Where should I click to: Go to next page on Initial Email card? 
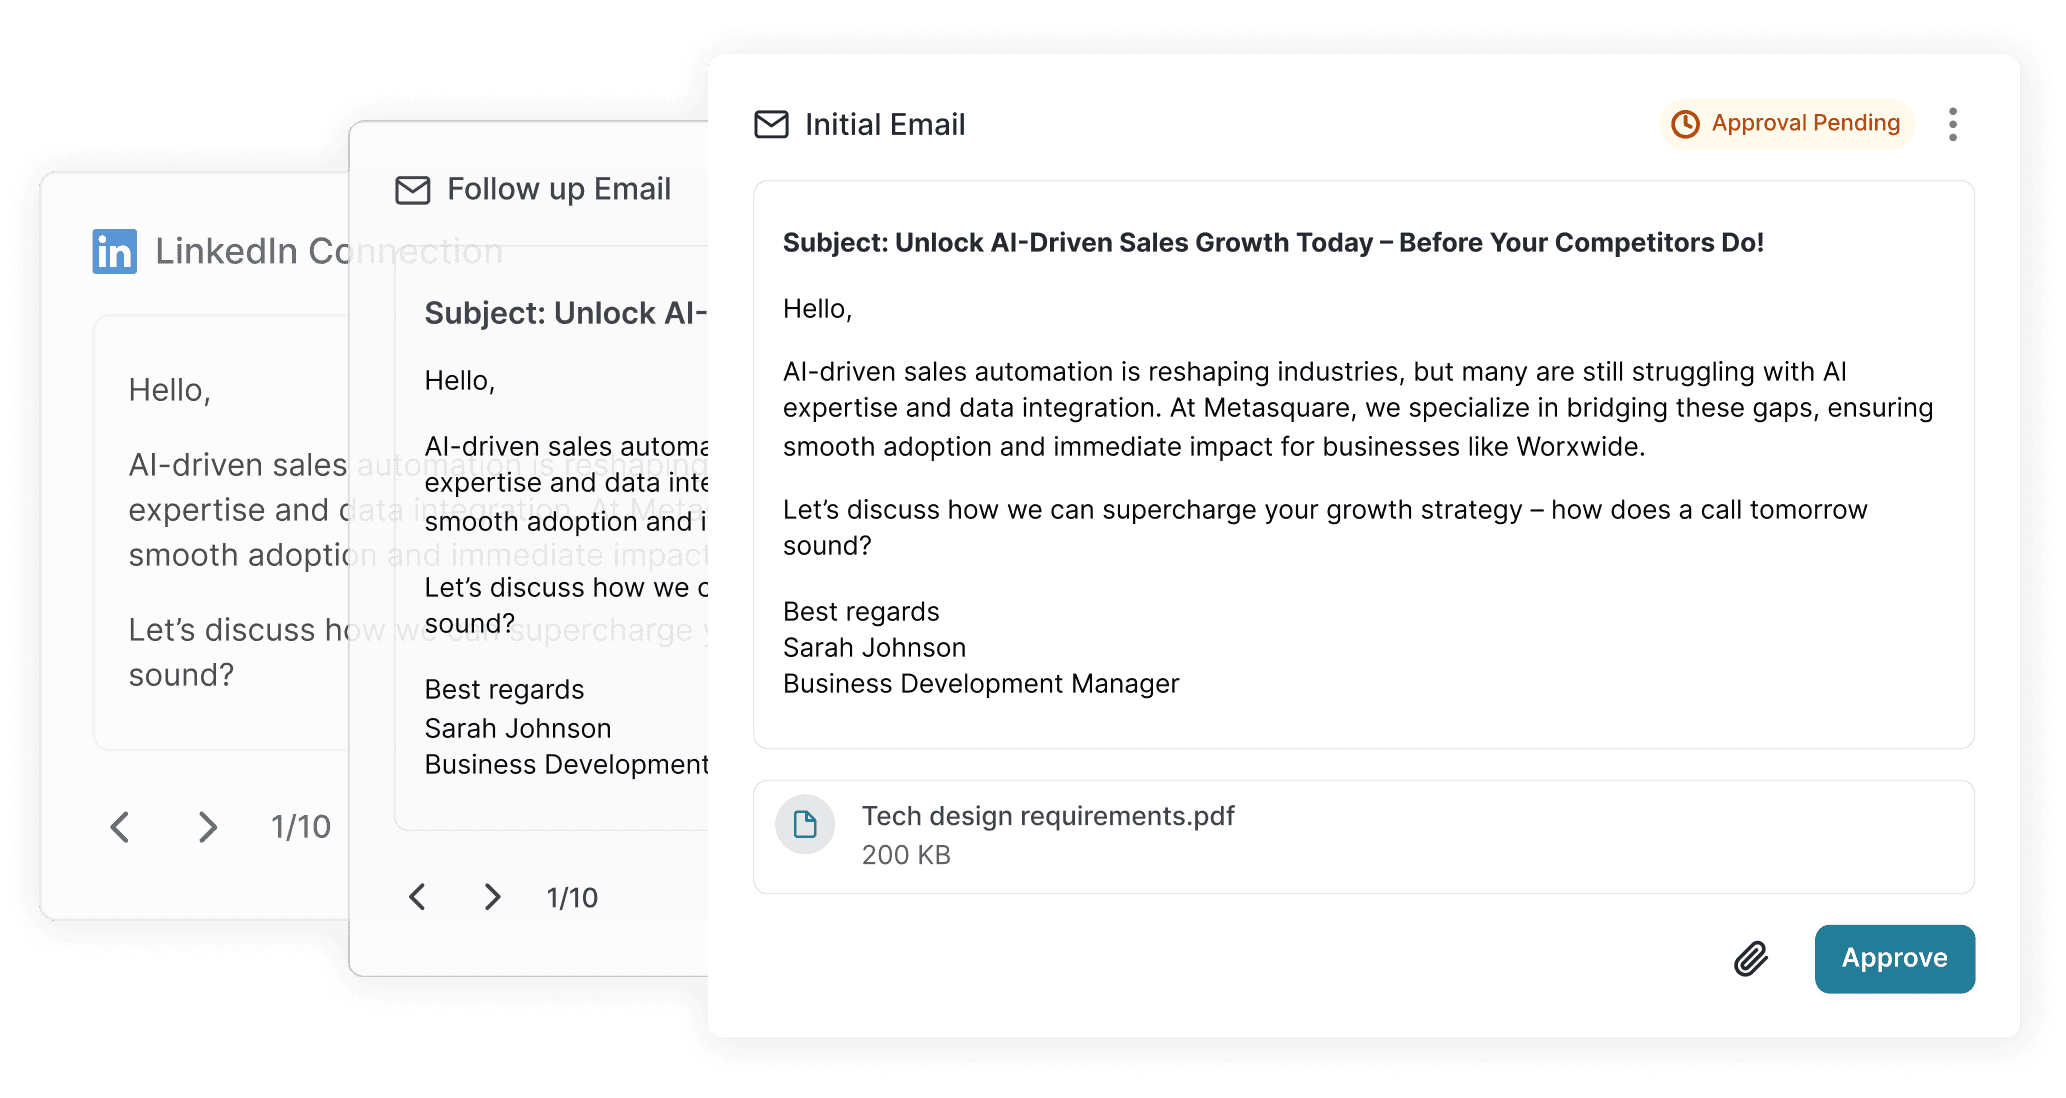click(207, 827)
